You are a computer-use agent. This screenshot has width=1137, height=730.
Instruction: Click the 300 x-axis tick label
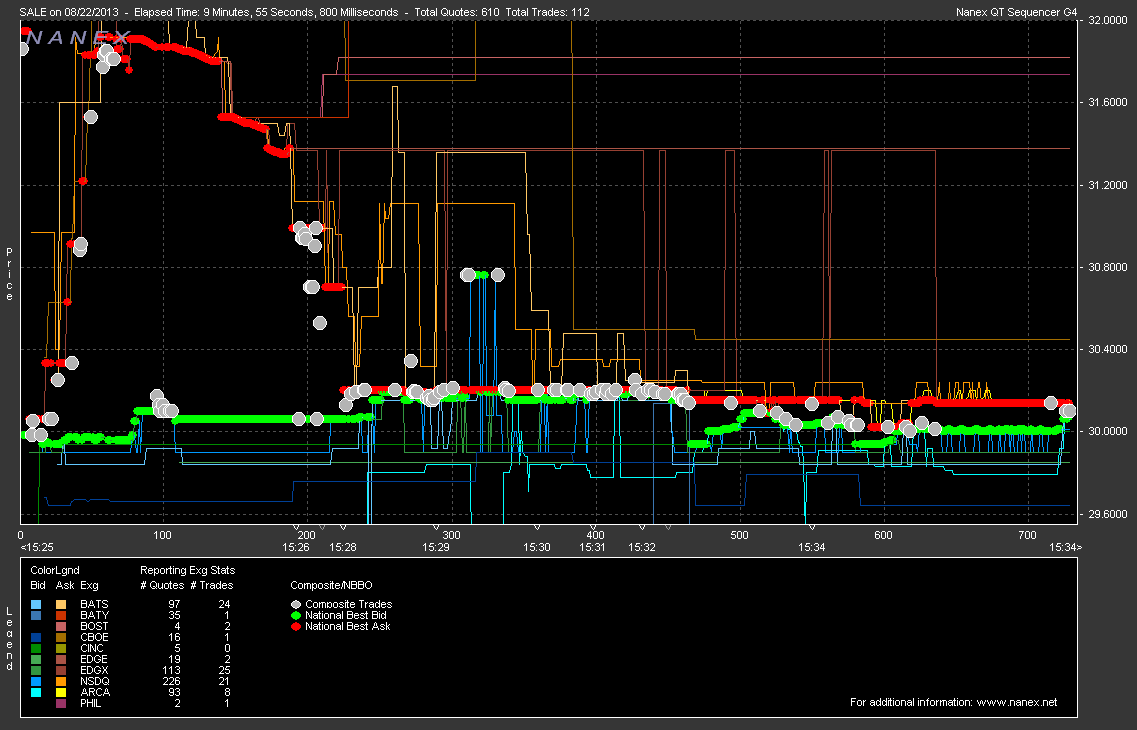(451, 535)
